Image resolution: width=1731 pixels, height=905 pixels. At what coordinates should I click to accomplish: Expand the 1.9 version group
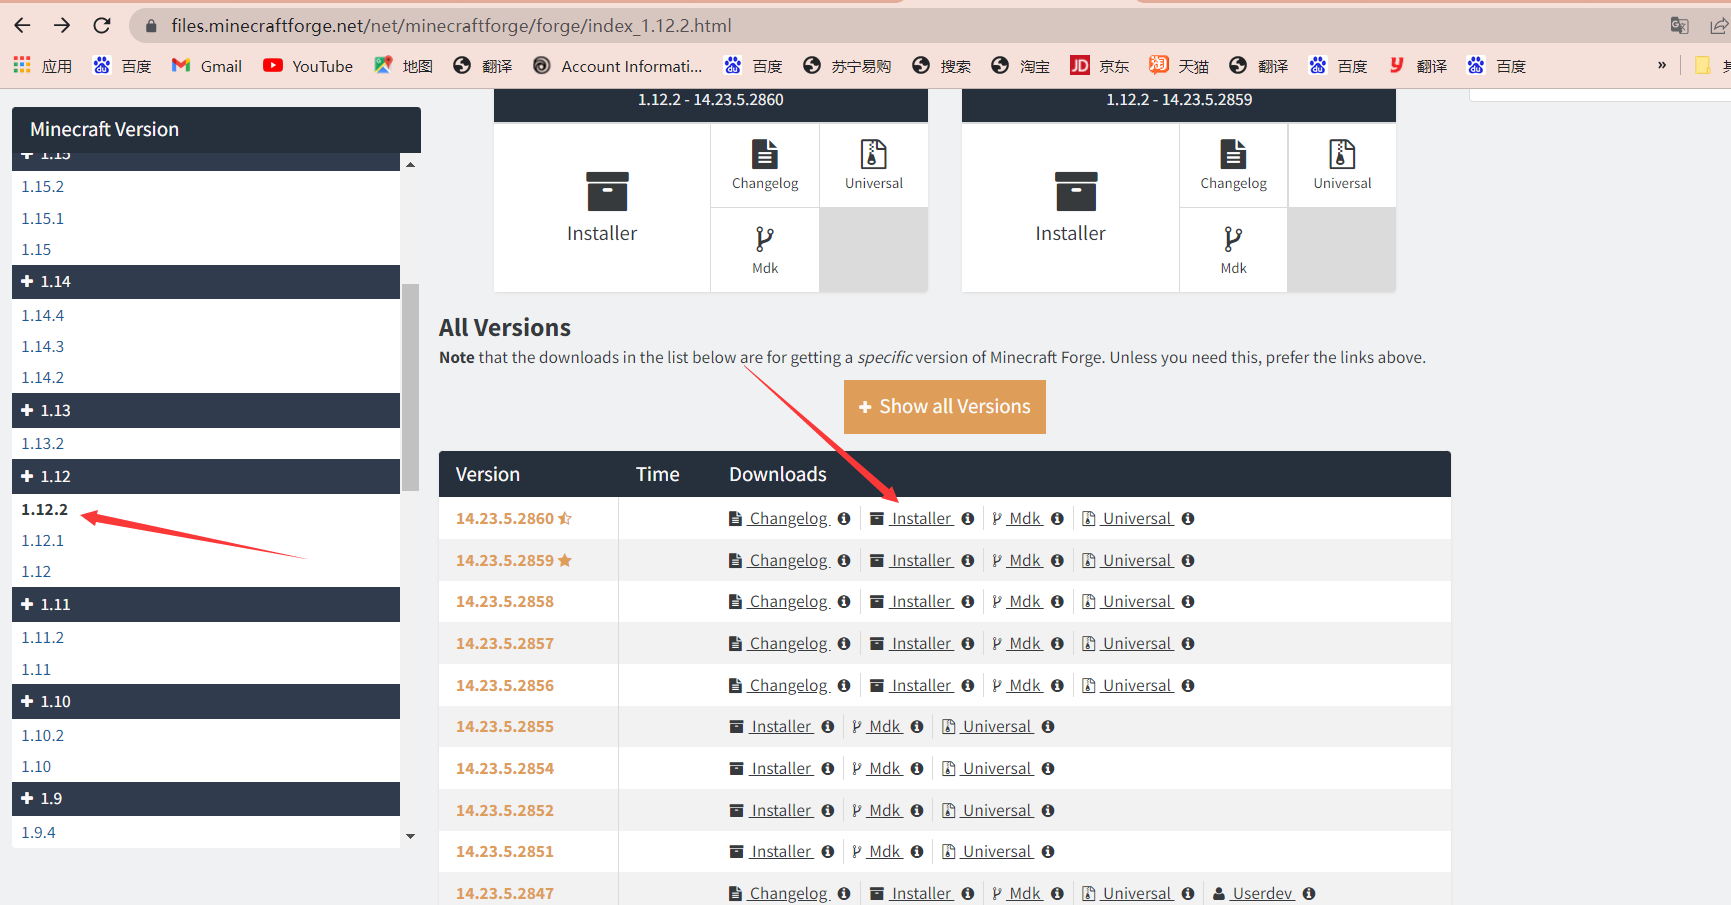click(x=206, y=799)
